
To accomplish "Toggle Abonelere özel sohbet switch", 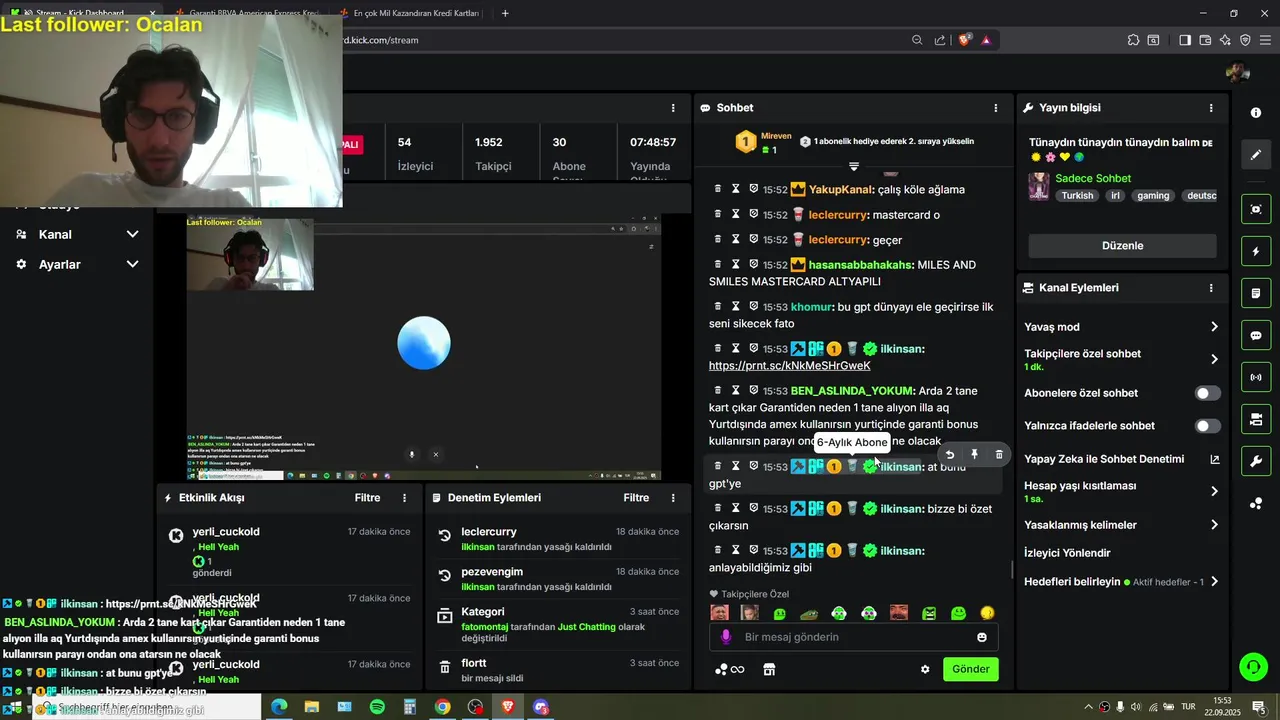I will tap(1208, 393).
